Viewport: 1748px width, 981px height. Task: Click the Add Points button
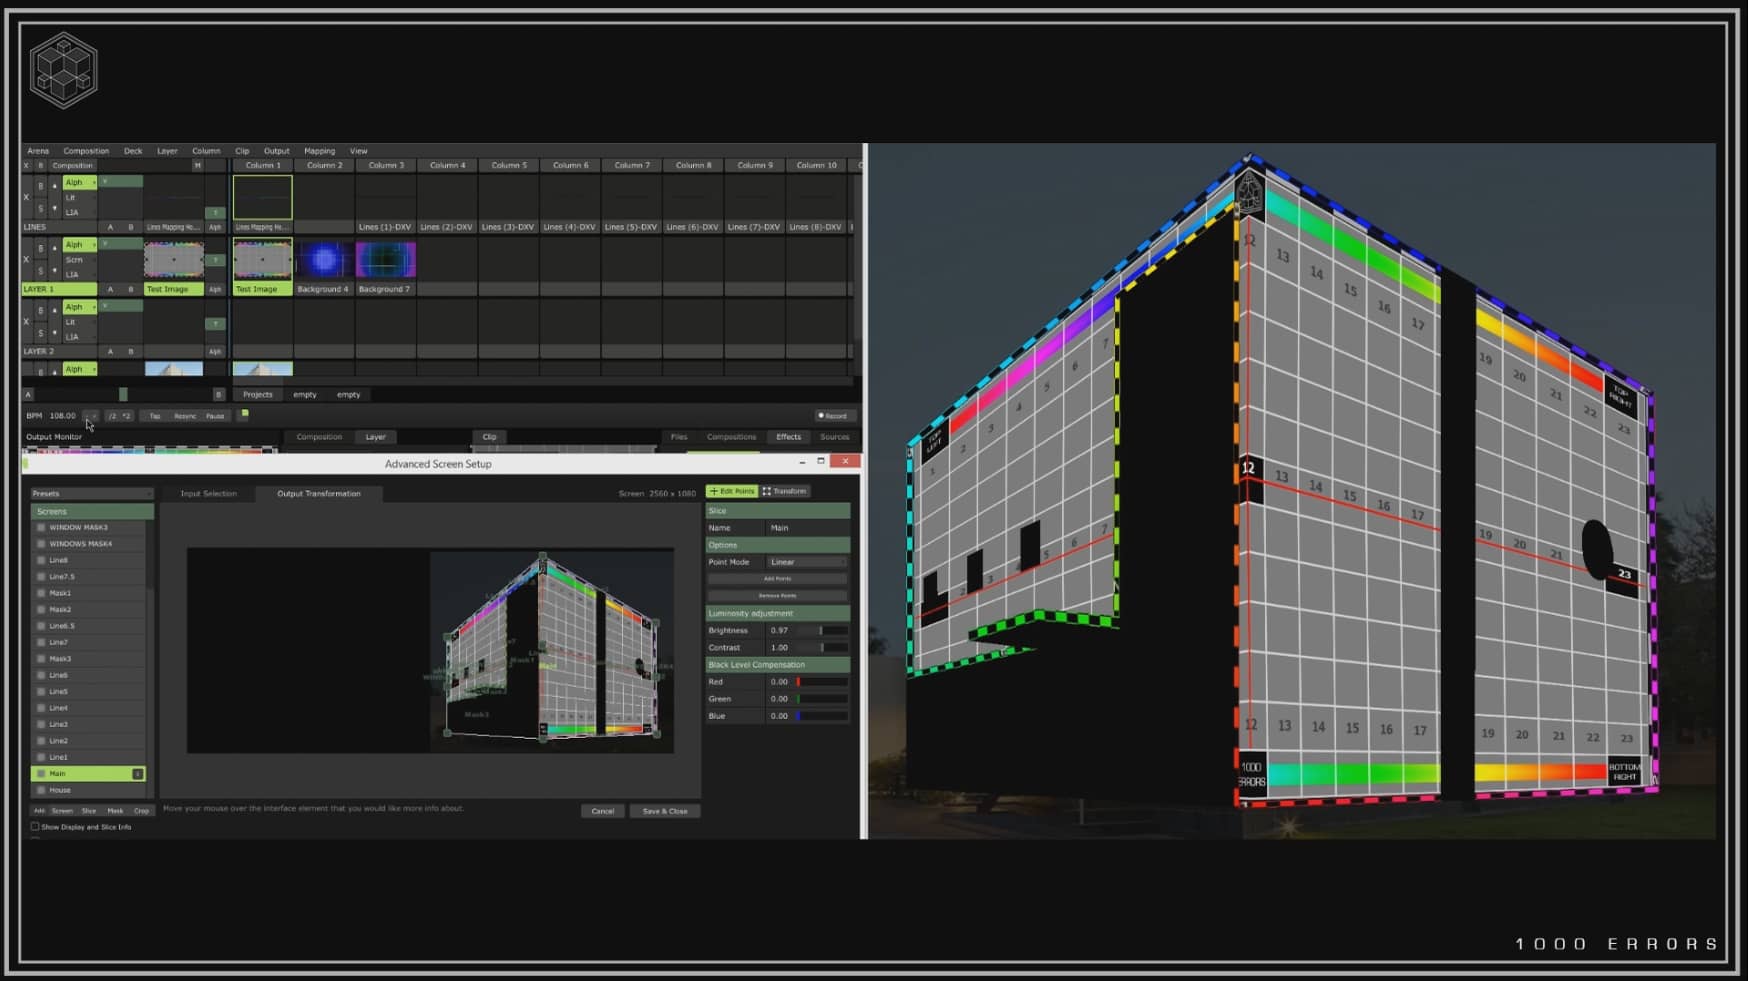(x=777, y=579)
